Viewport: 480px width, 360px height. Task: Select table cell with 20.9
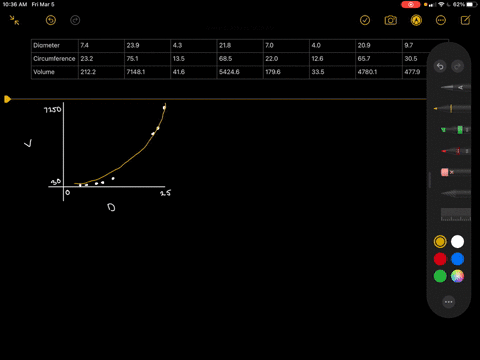click(x=379, y=45)
